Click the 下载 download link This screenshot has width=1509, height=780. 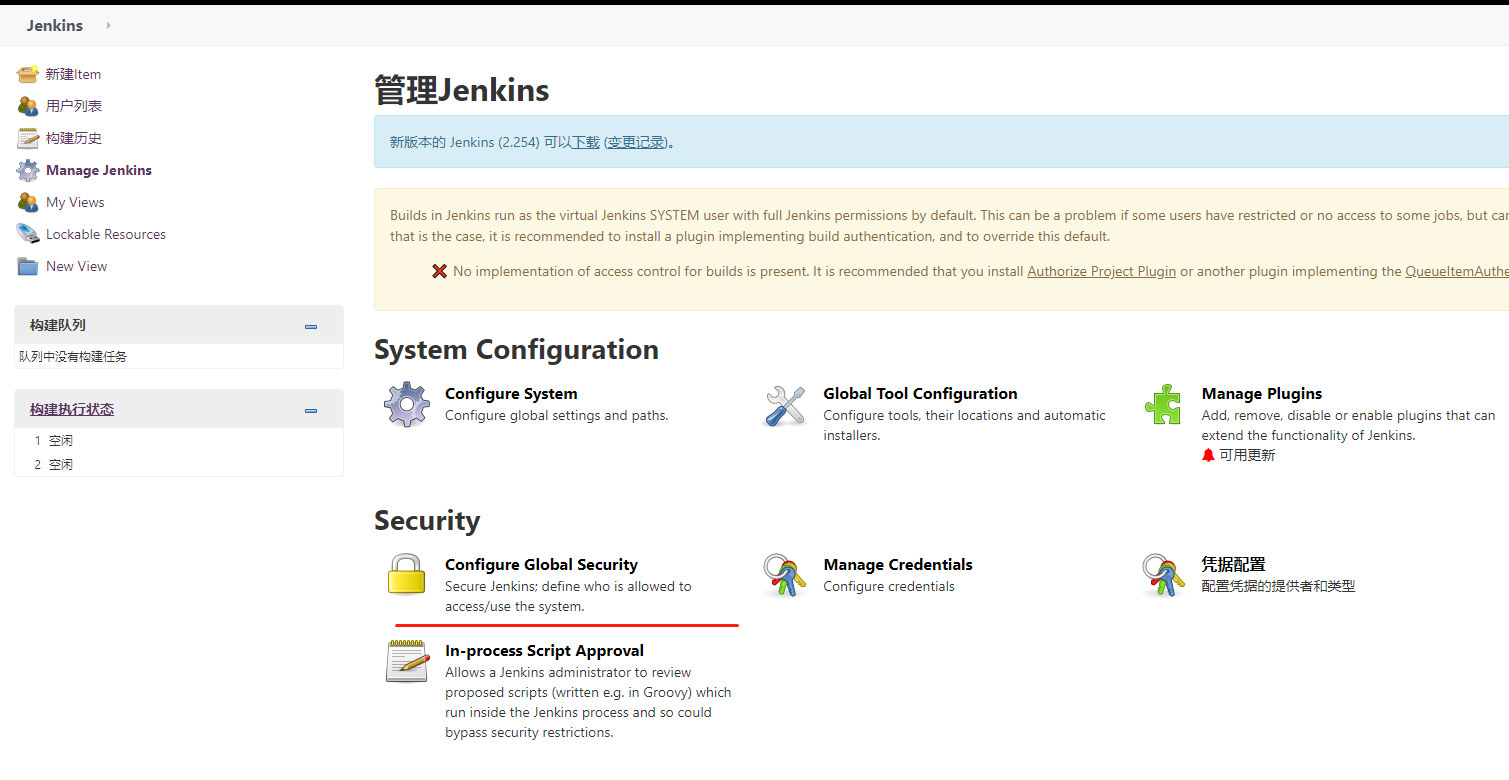click(x=585, y=142)
